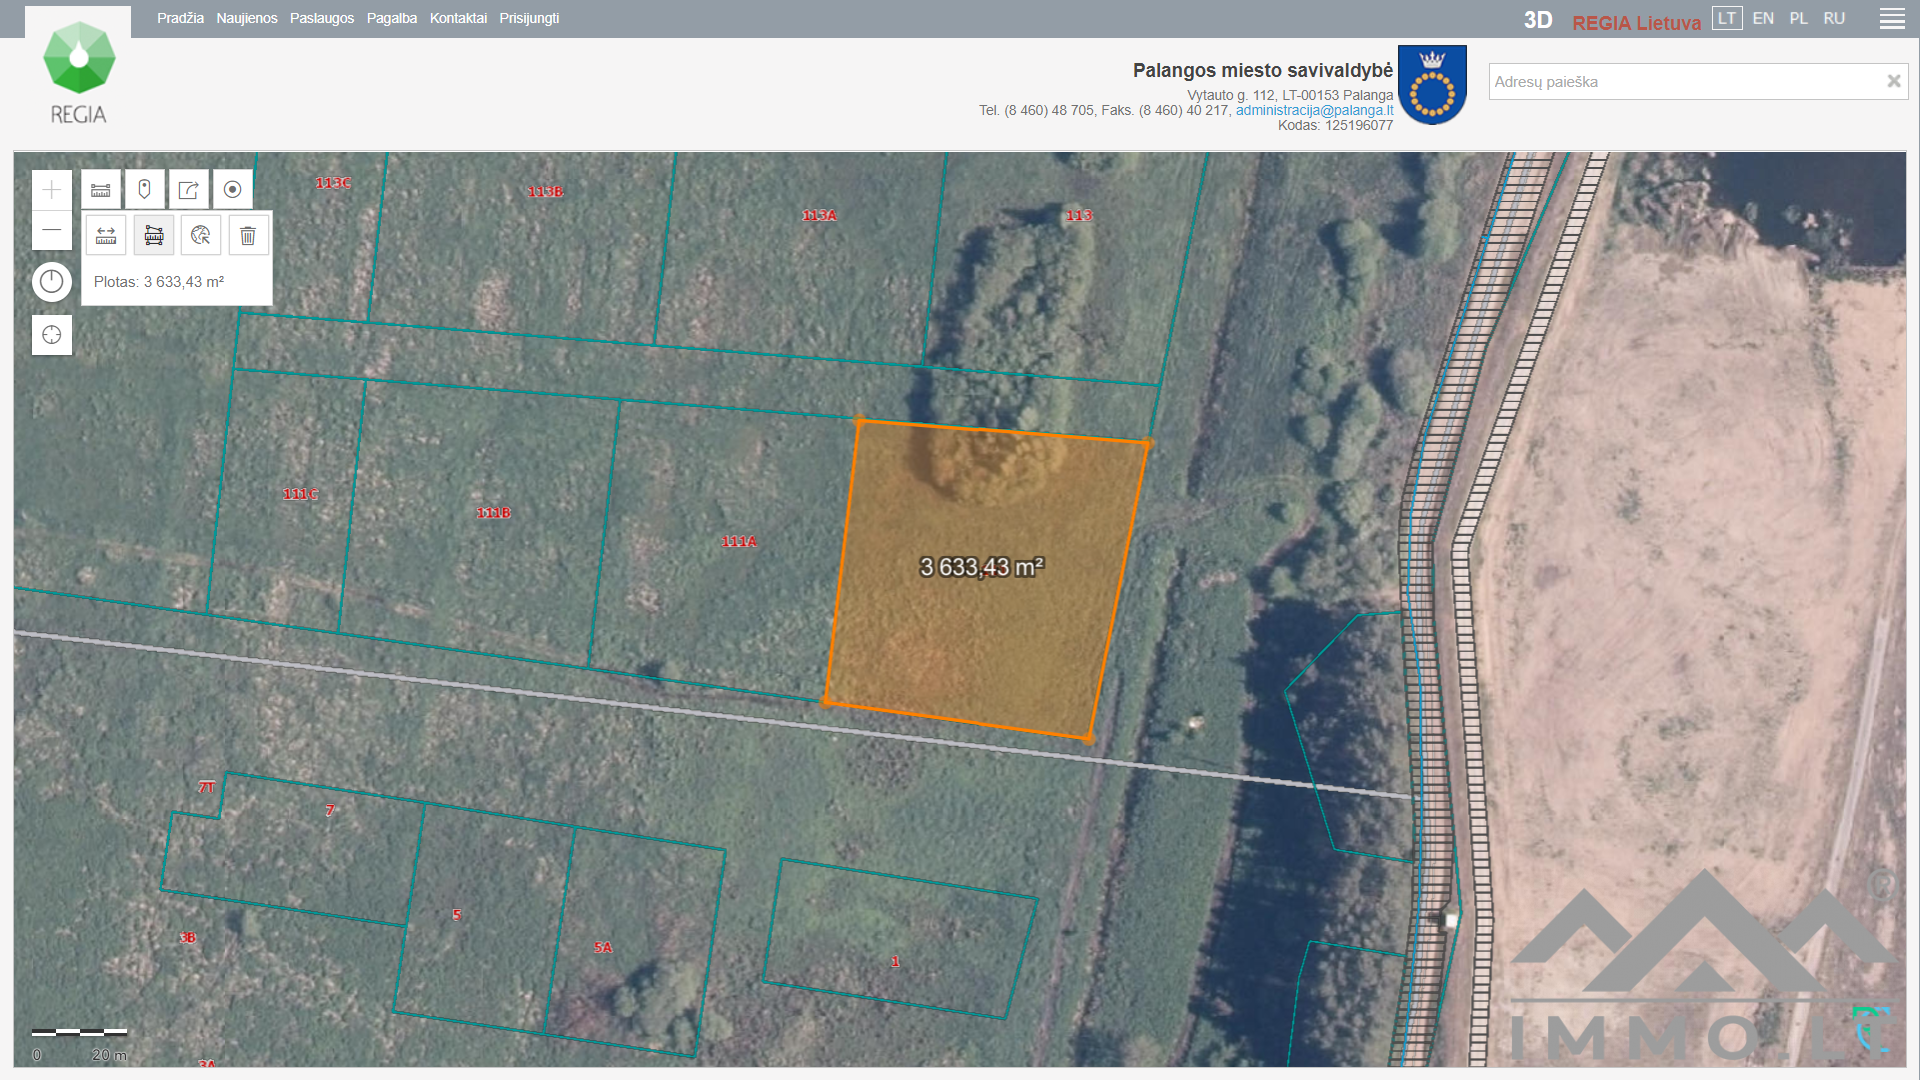Screen dimensions: 1920x1080
Task: Open the REGIA Lietuva link
Action: click(1636, 22)
